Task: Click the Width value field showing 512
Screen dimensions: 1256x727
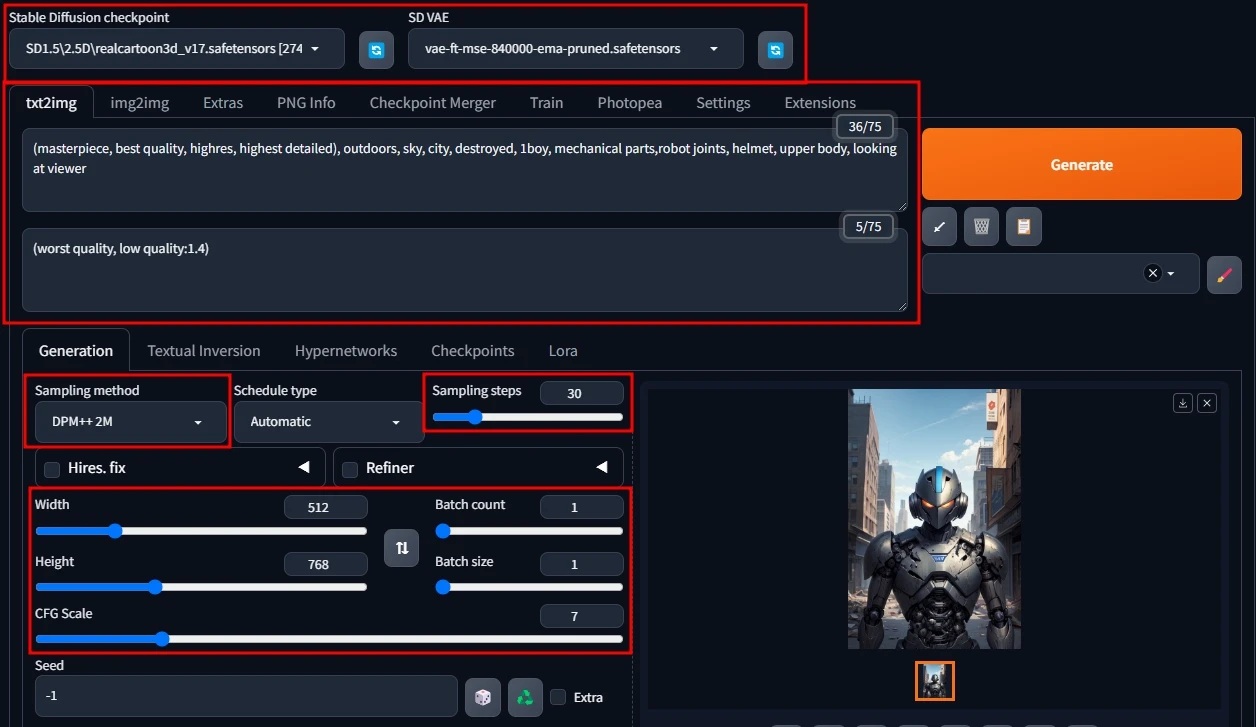Action: click(x=325, y=507)
